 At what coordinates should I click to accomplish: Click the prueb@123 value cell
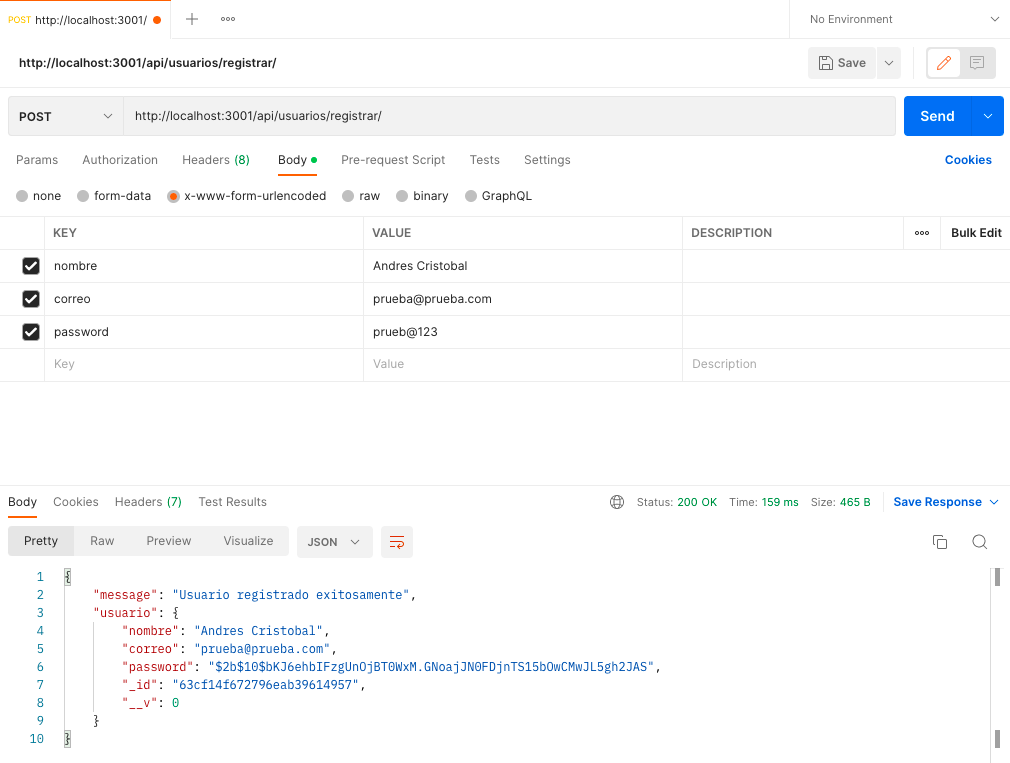[x=523, y=332]
